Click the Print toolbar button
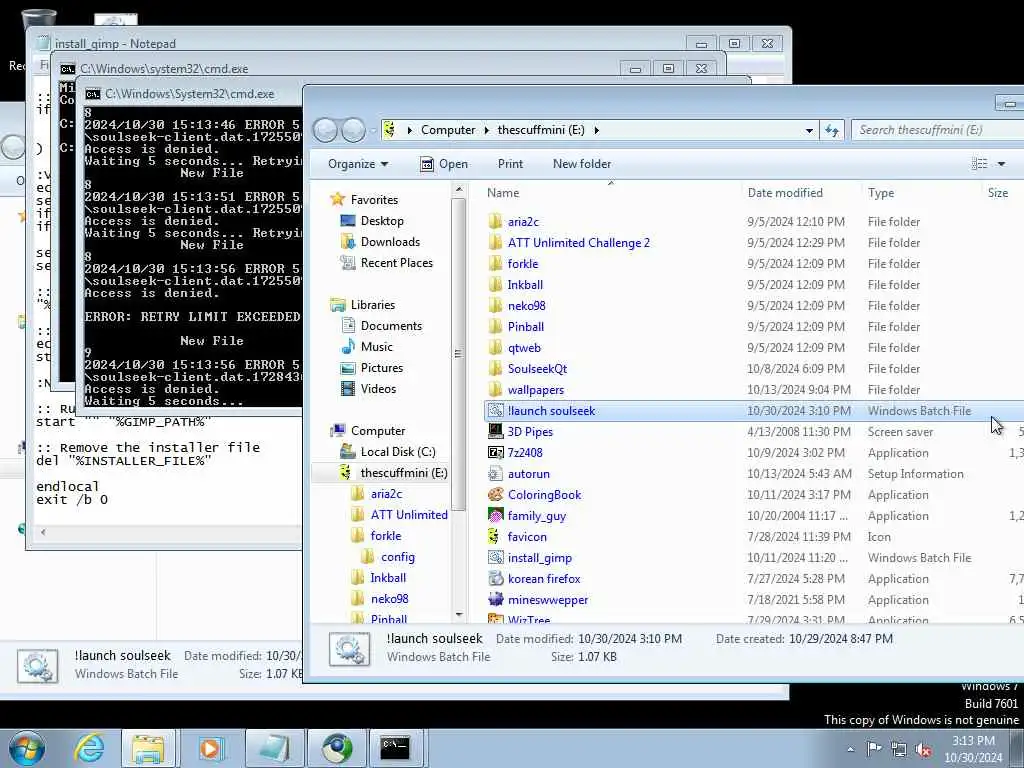1024x768 pixels. pos(510,164)
